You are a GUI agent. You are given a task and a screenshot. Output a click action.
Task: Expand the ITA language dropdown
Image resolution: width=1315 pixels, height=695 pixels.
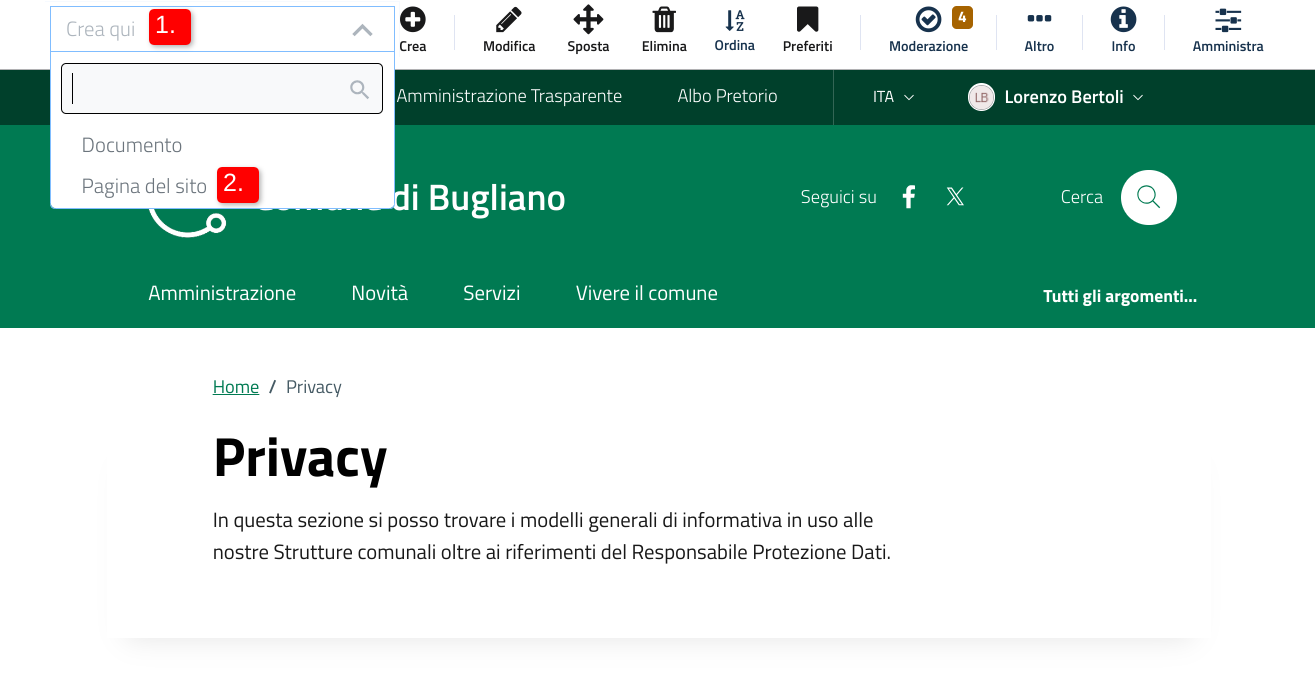click(893, 97)
